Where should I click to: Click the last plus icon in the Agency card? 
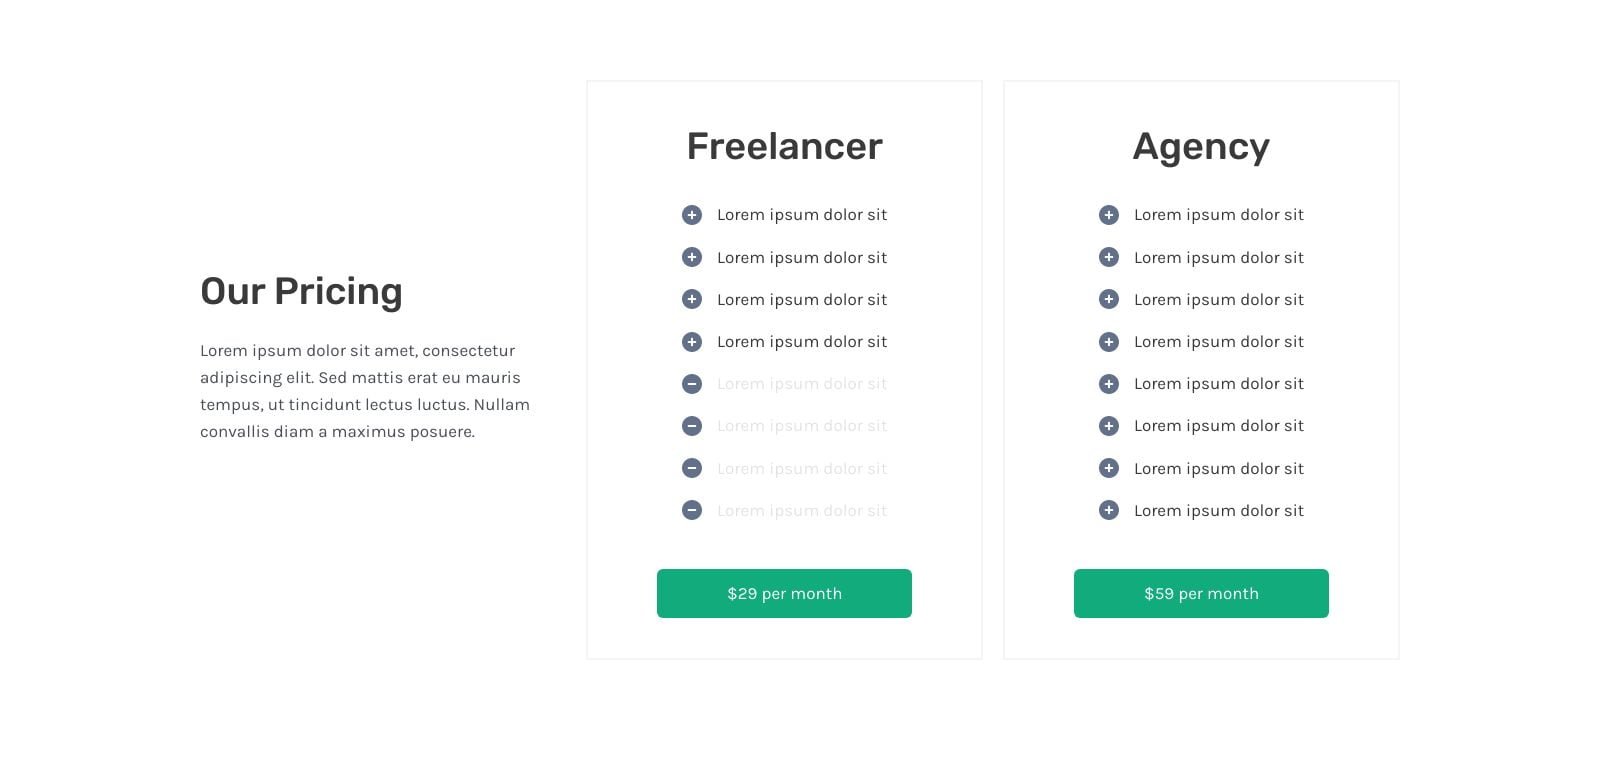click(1108, 510)
